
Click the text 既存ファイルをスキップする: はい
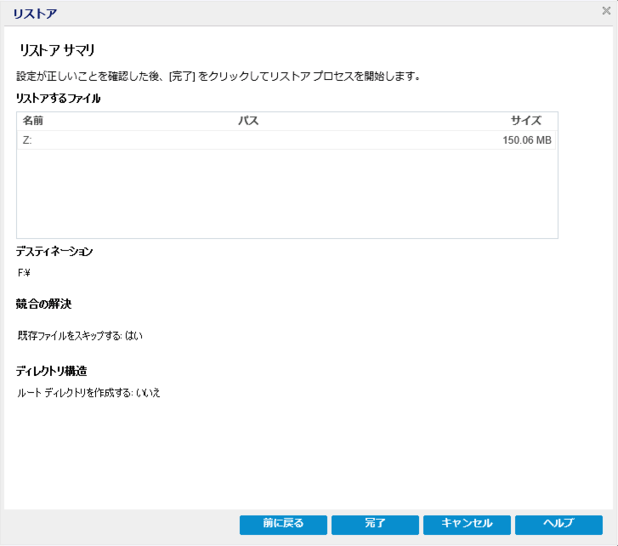pyautogui.click(x=80, y=335)
